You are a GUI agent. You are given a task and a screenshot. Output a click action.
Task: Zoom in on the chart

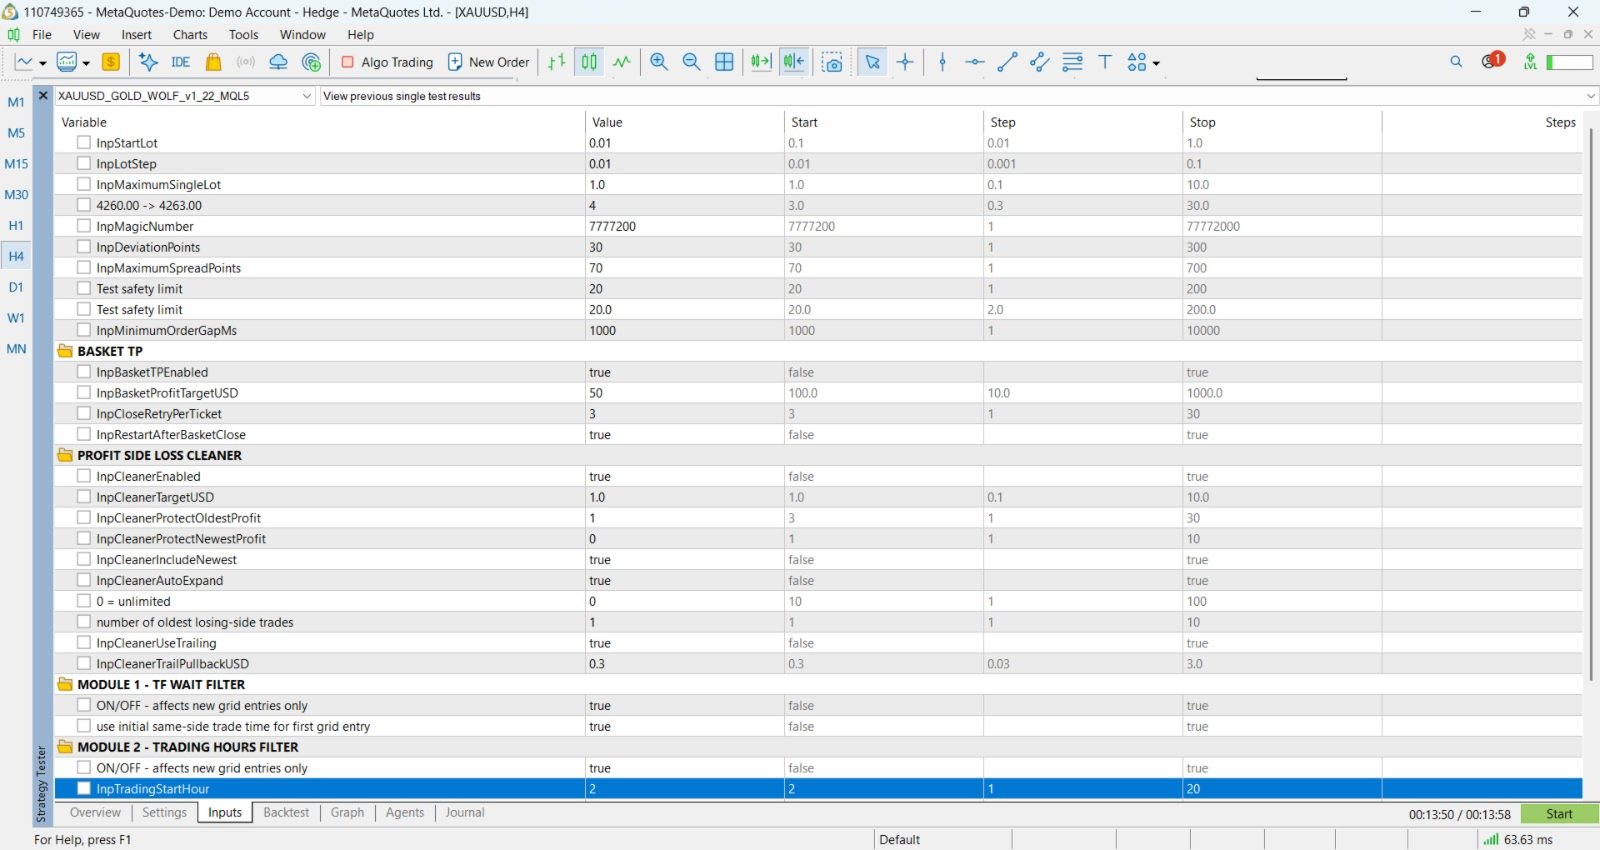[x=659, y=62]
